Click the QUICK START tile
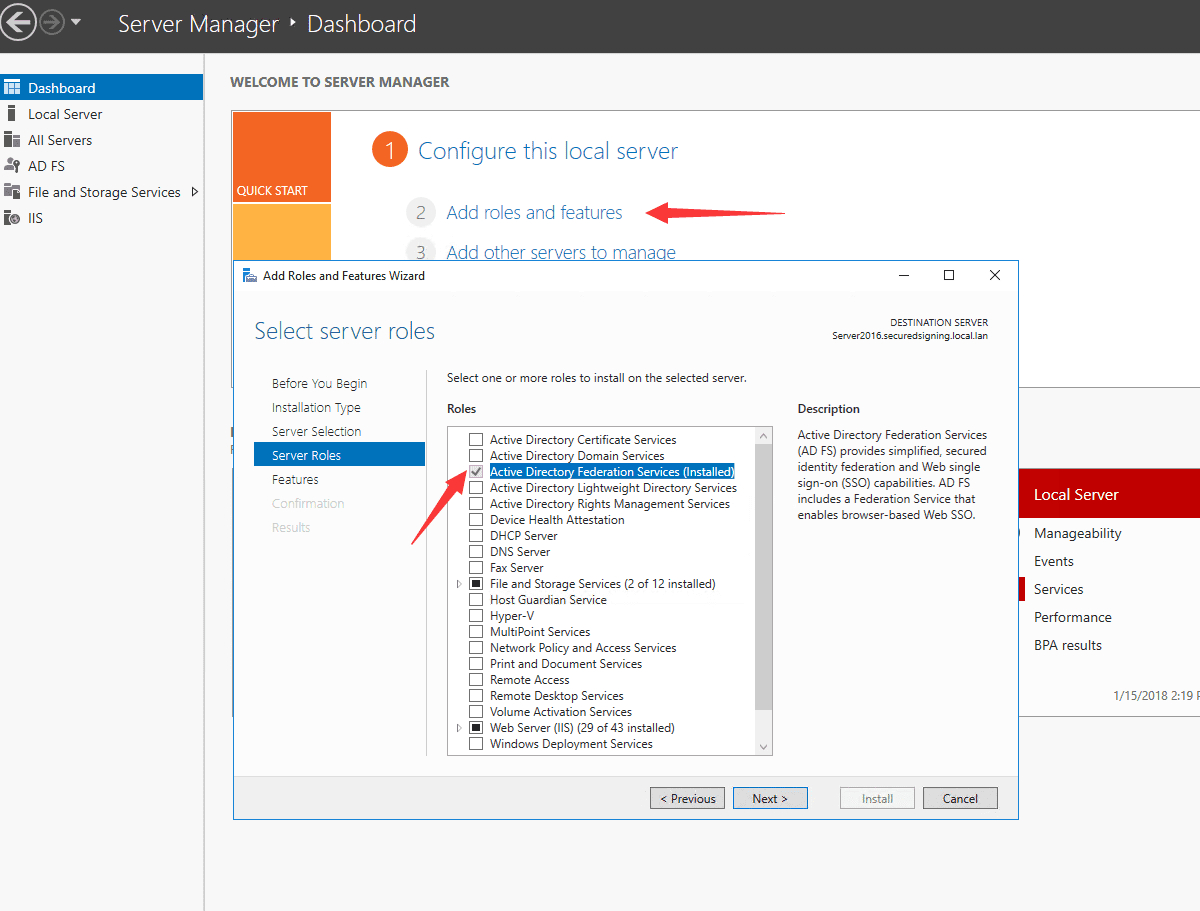The height and width of the screenshot is (911, 1200). tap(281, 156)
